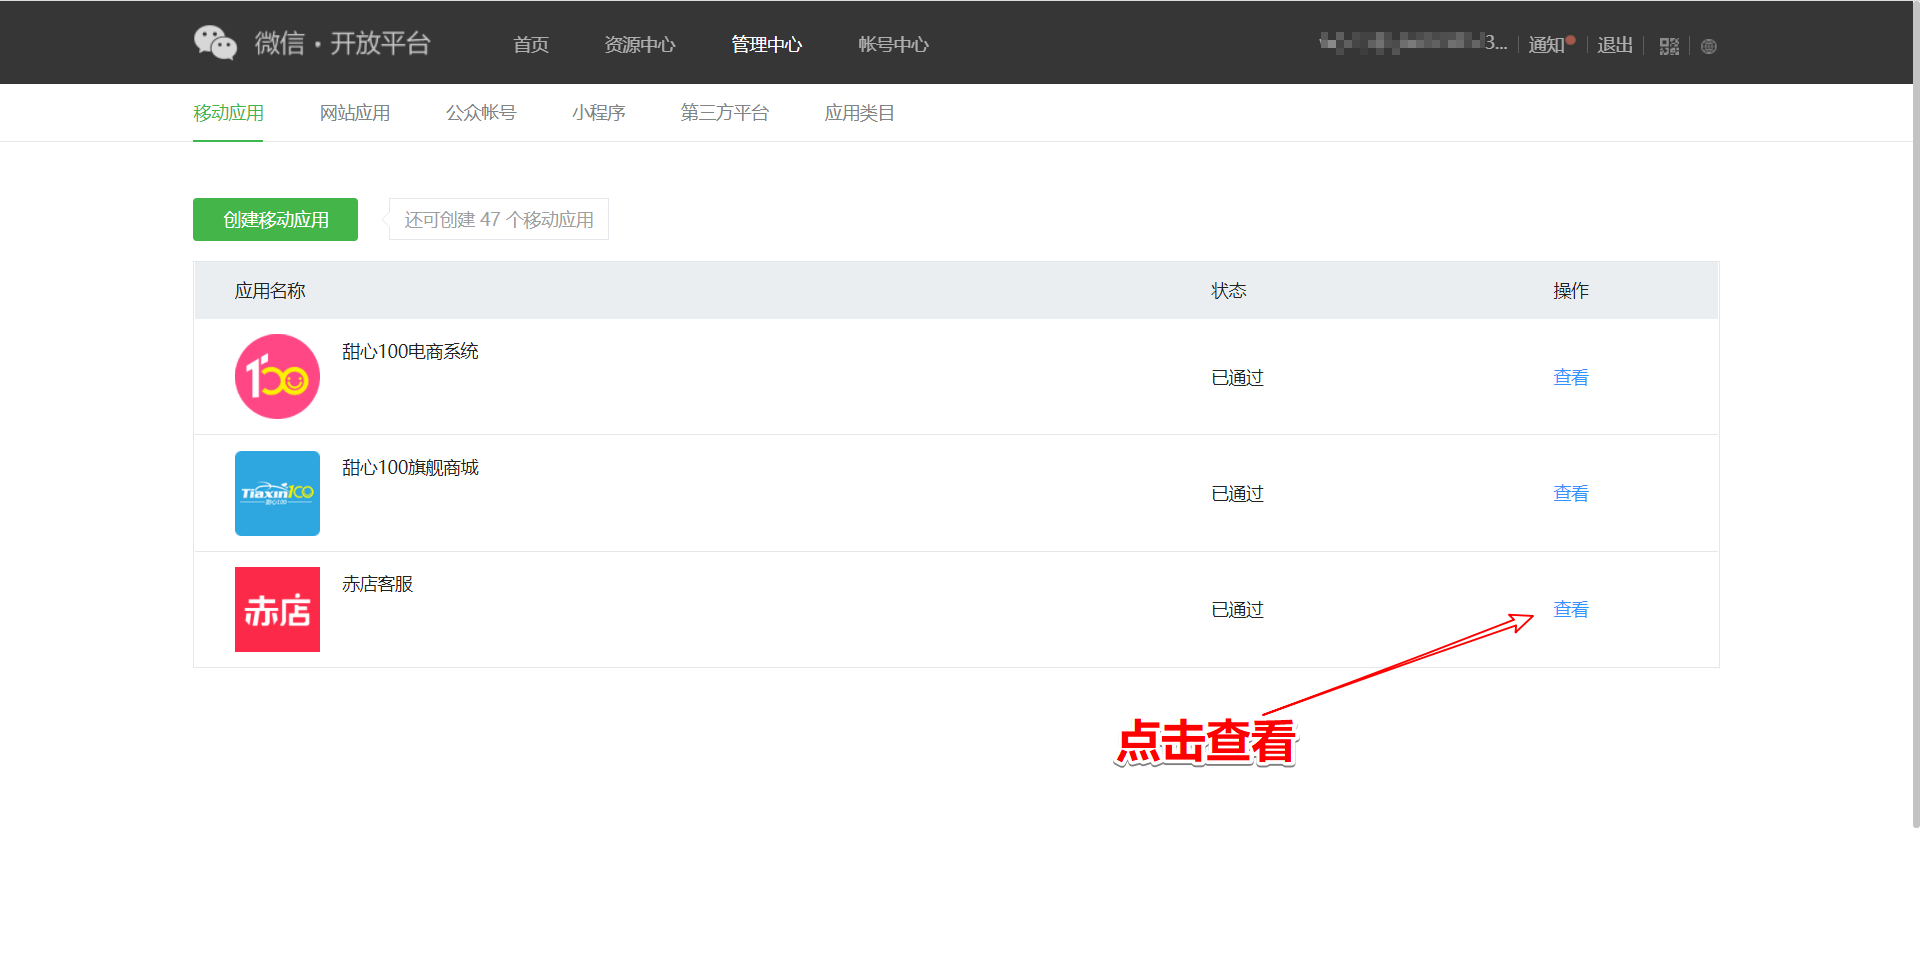Switch to the 网站应用 tab
The height and width of the screenshot is (954, 1920).
(355, 113)
